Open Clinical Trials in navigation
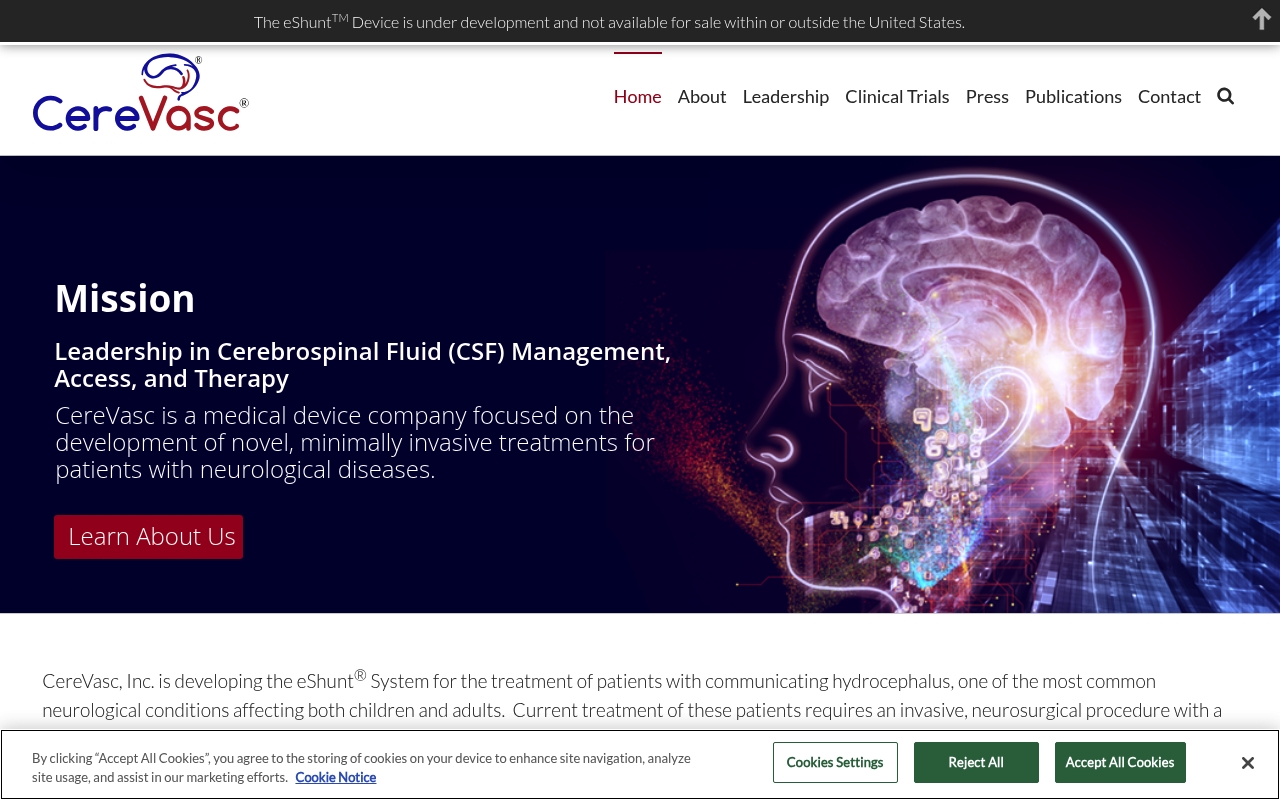This screenshot has height=800, width=1280. point(897,96)
